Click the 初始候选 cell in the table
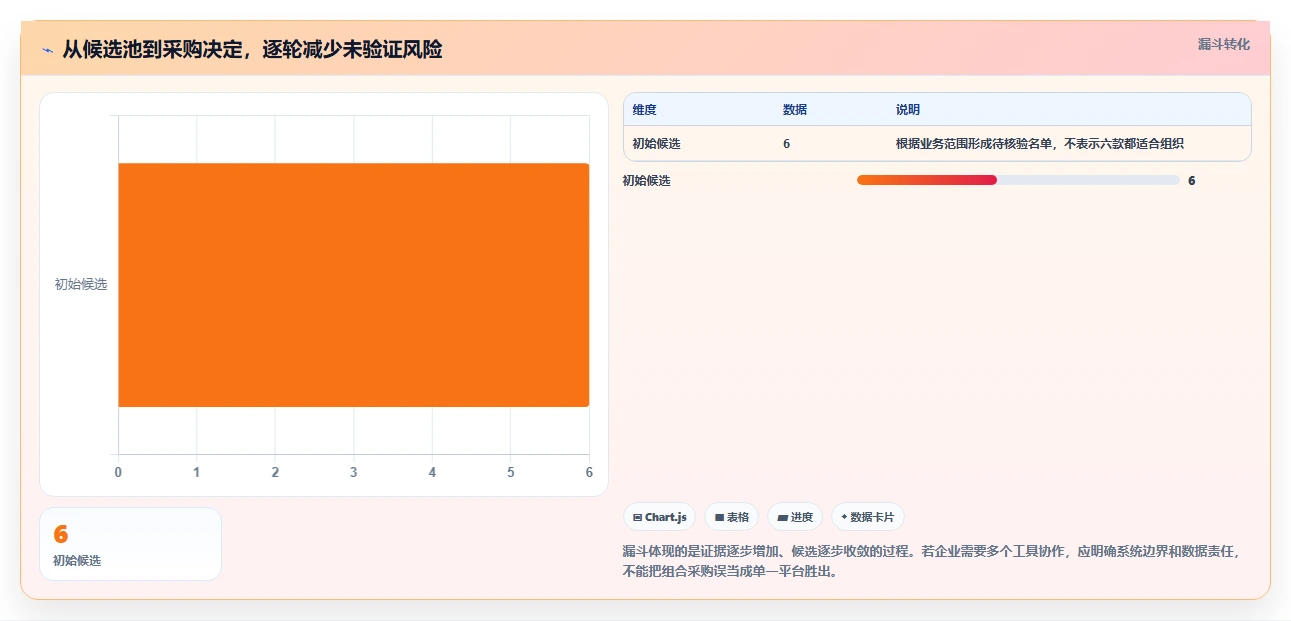Viewport: 1291px width, 621px height. click(657, 144)
